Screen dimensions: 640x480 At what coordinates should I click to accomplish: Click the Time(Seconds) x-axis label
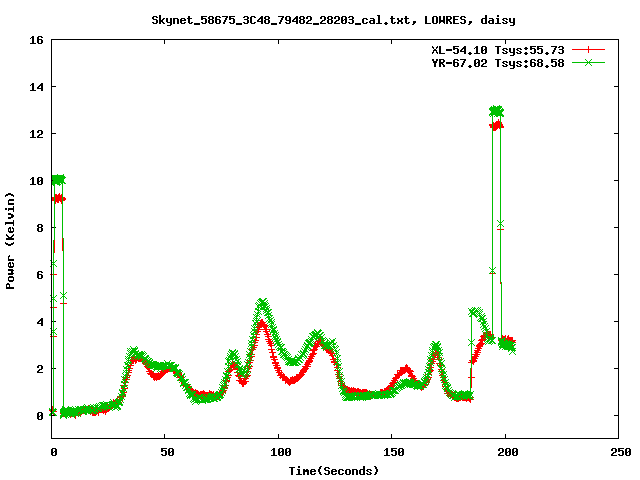[x=334, y=471]
